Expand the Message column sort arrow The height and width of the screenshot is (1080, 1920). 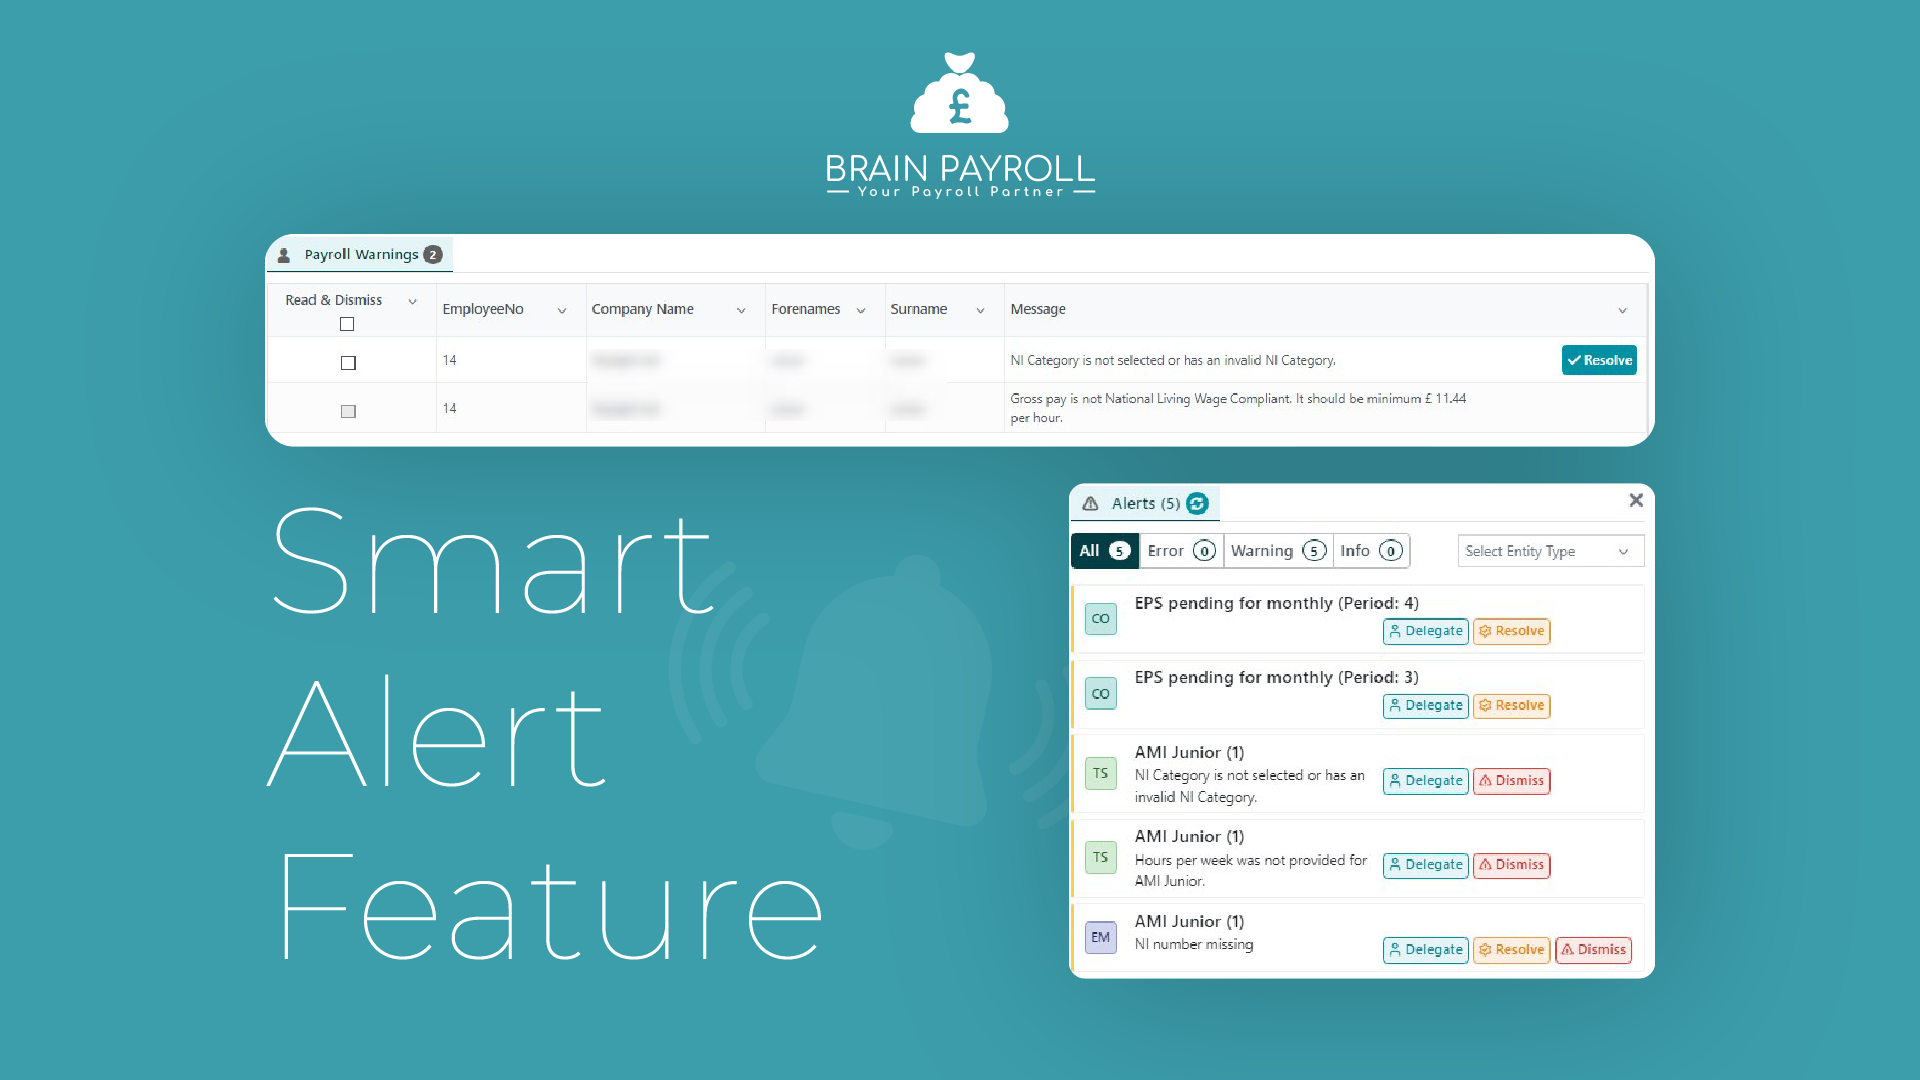1627,309
